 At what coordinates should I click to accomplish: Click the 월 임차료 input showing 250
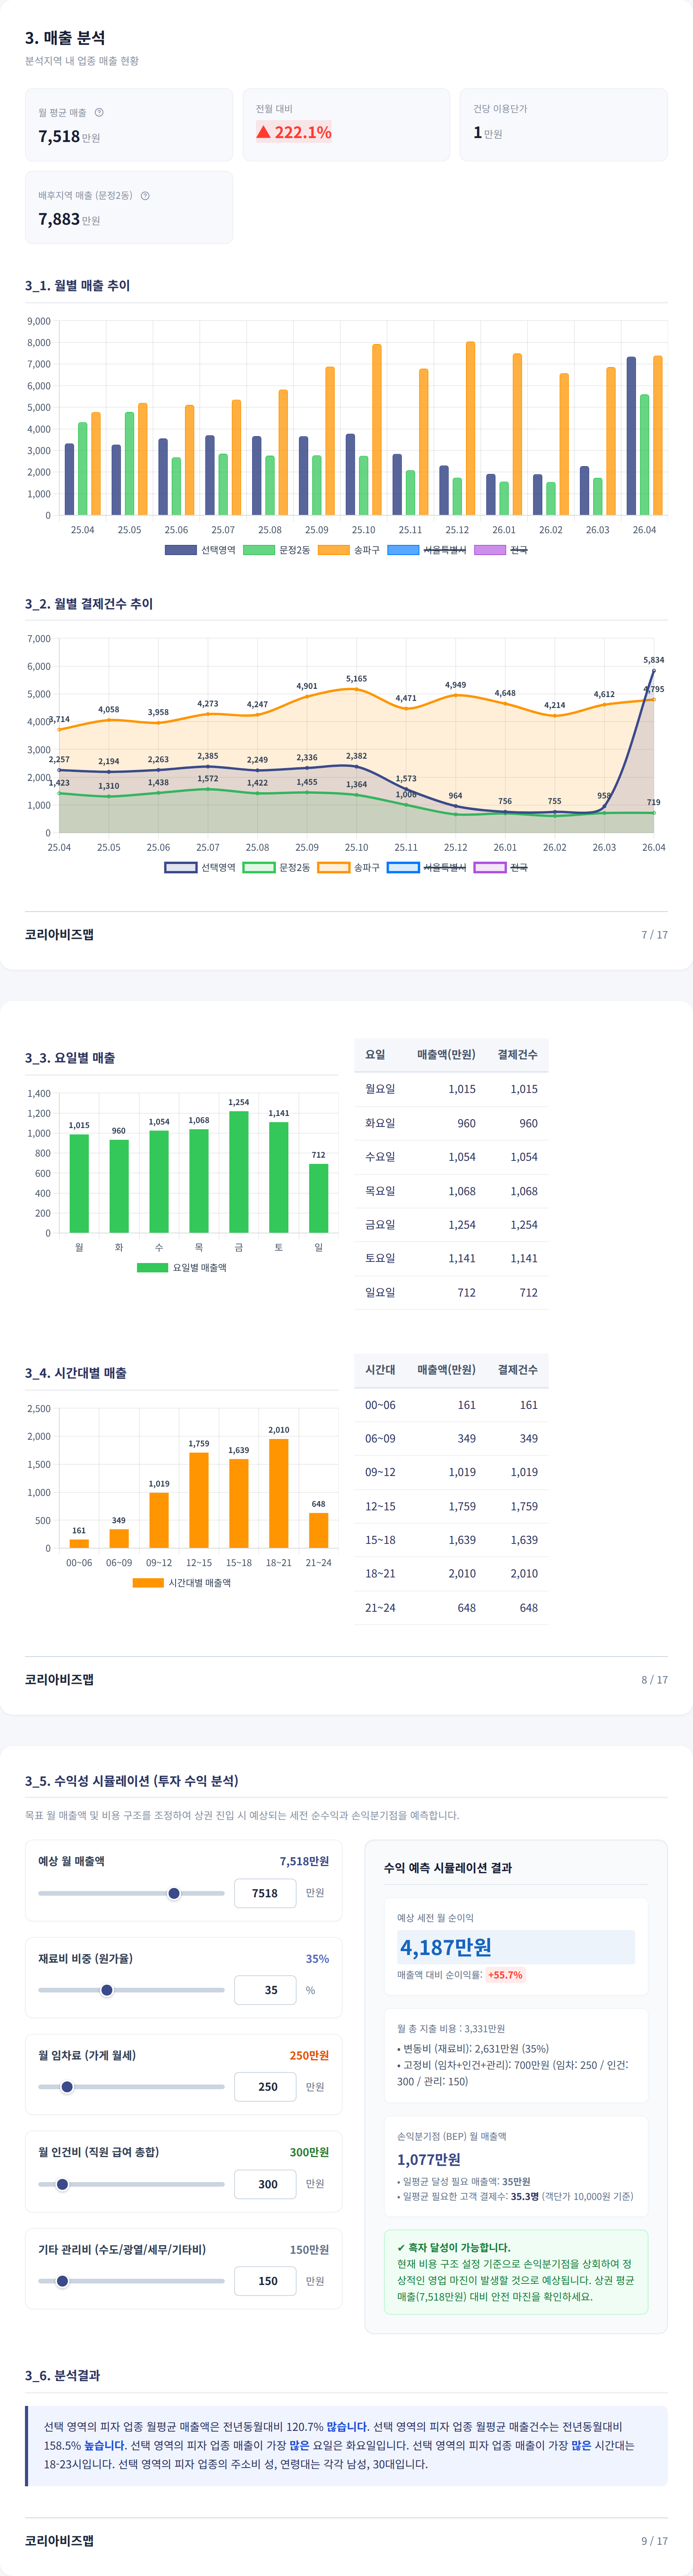[265, 2087]
